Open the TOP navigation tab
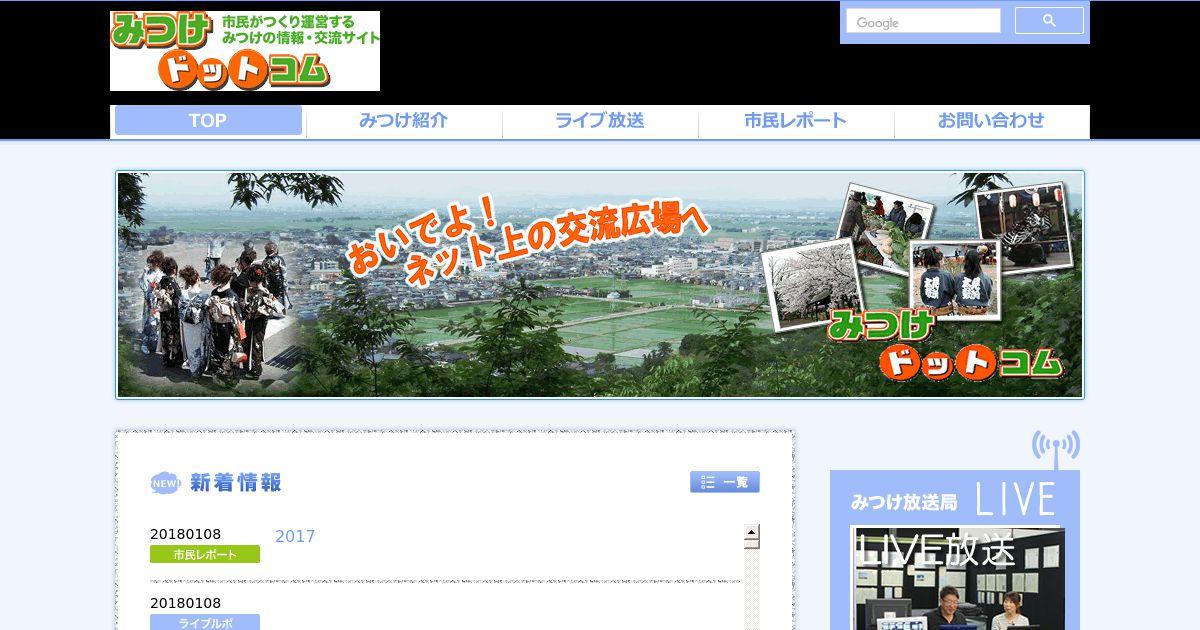1200x630 pixels. [x=208, y=121]
